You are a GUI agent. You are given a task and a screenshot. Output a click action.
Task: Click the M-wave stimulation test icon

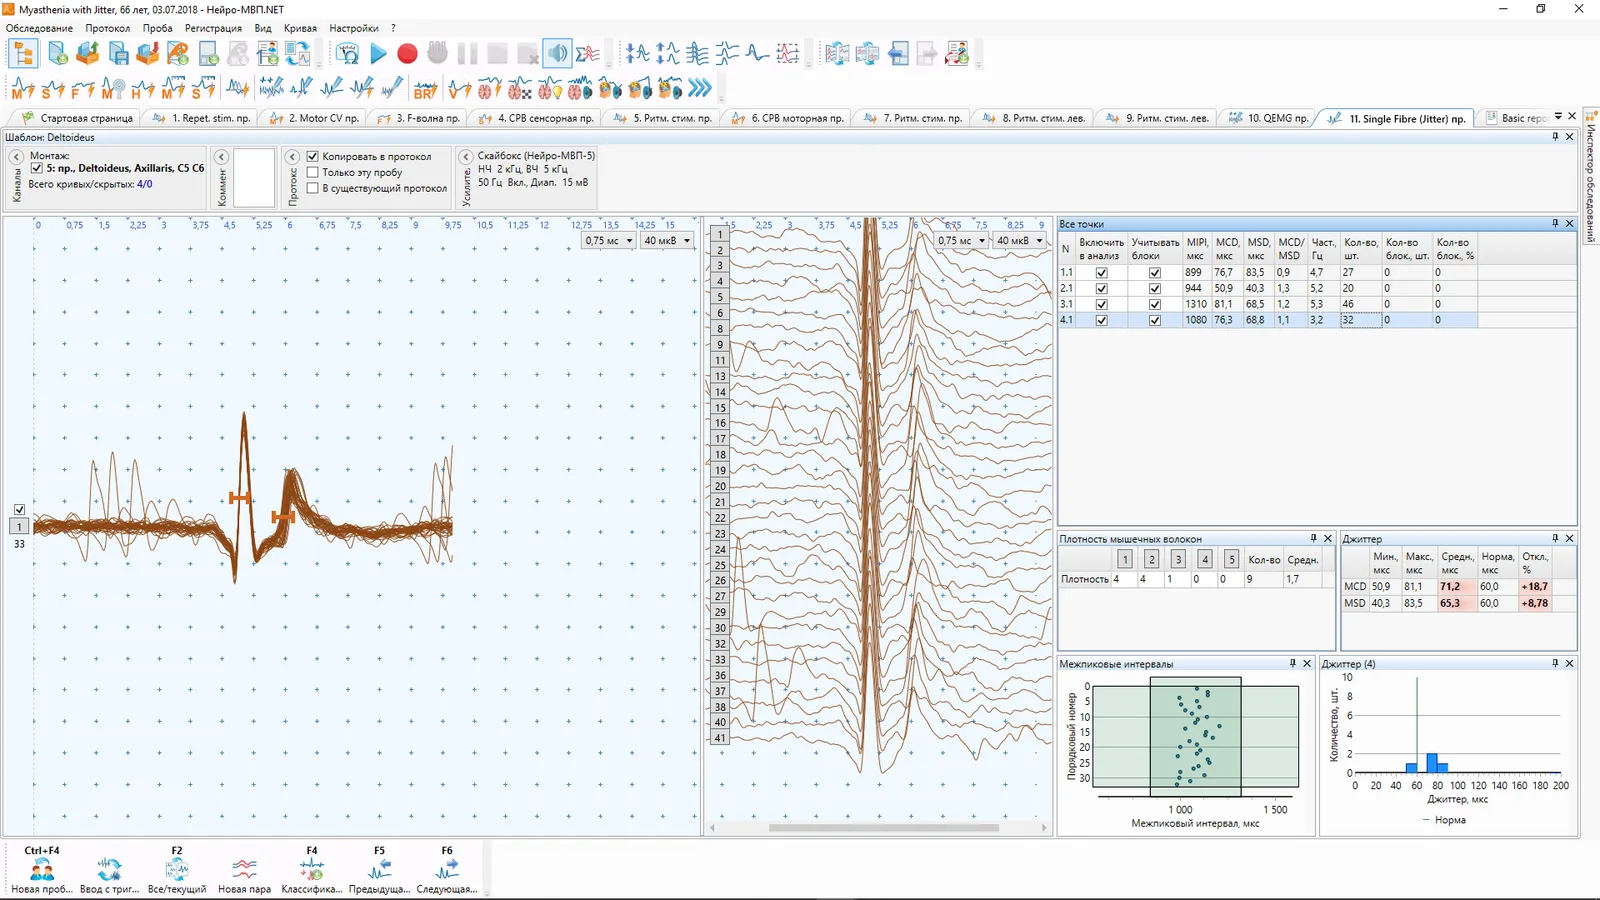(22, 89)
